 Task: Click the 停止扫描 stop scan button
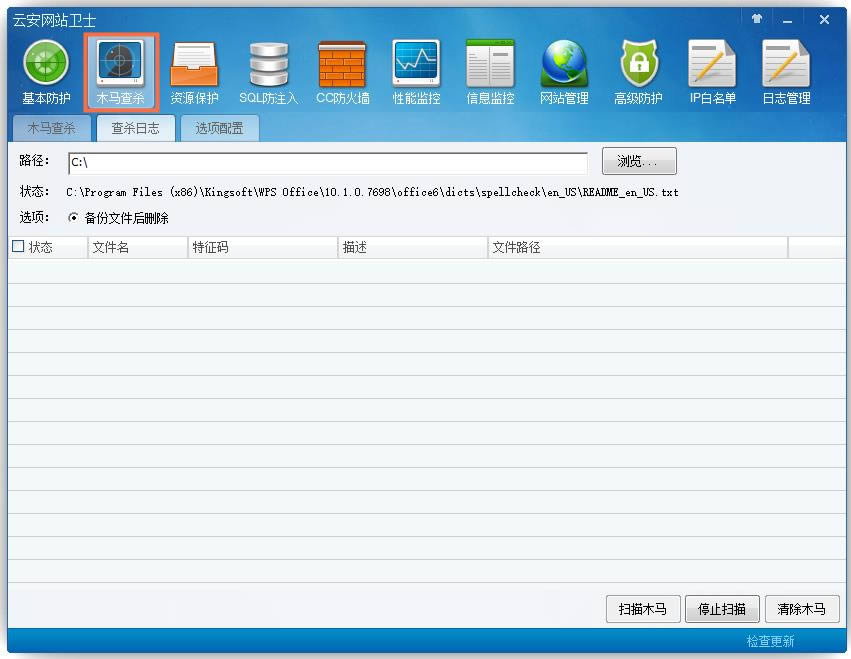click(722, 609)
